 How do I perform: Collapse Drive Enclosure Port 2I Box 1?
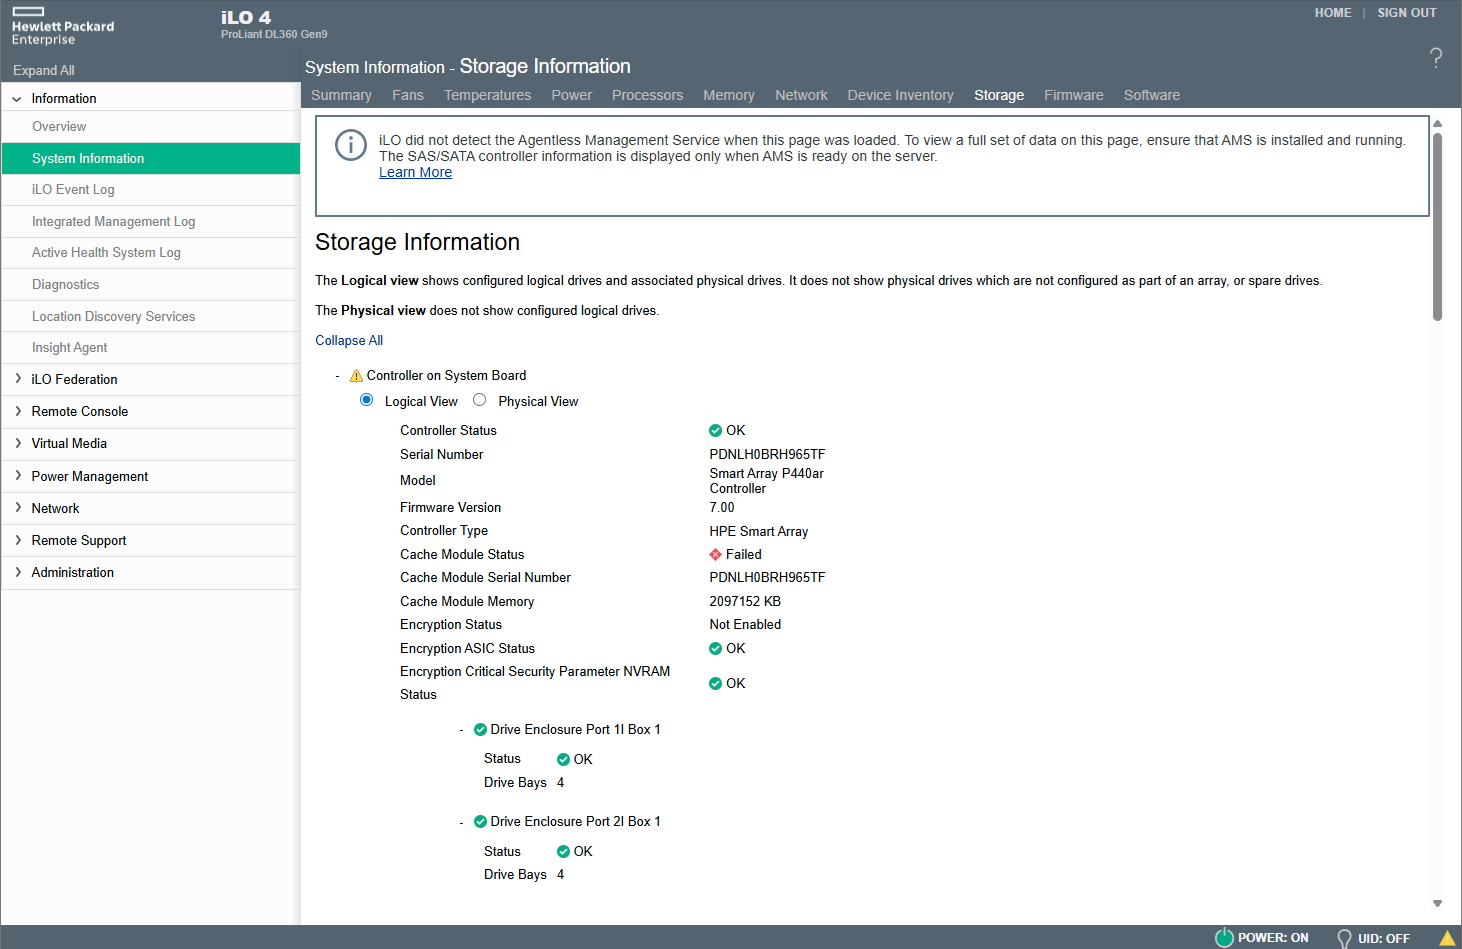point(462,822)
